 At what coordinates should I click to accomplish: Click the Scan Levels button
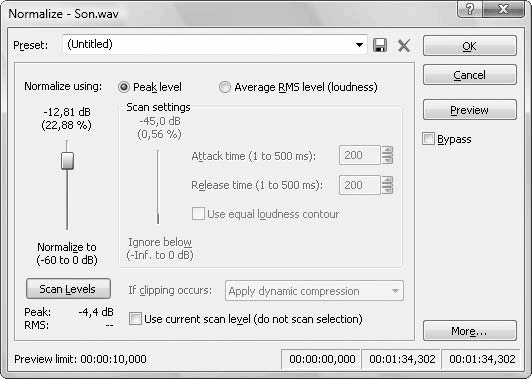(68, 289)
